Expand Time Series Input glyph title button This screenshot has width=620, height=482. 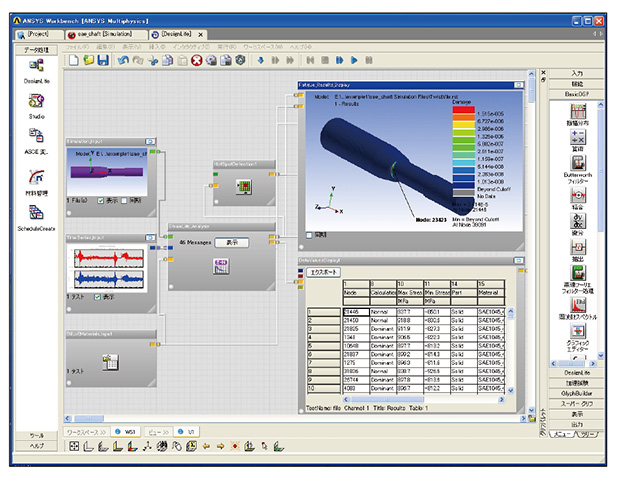150,238
